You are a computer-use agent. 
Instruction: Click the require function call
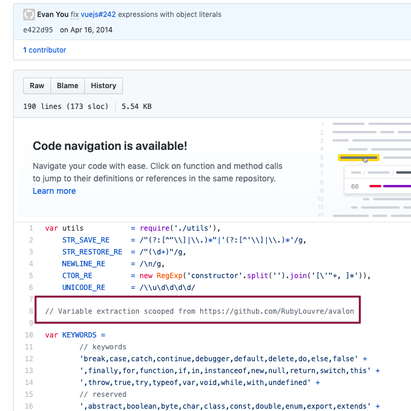155,228
